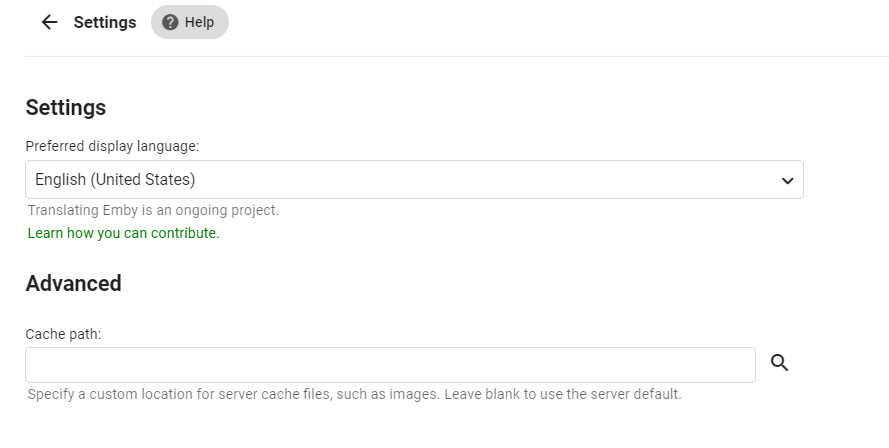Click the Advanced section heading
This screenshot has height=448, width=889.
click(x=73, y=283)
